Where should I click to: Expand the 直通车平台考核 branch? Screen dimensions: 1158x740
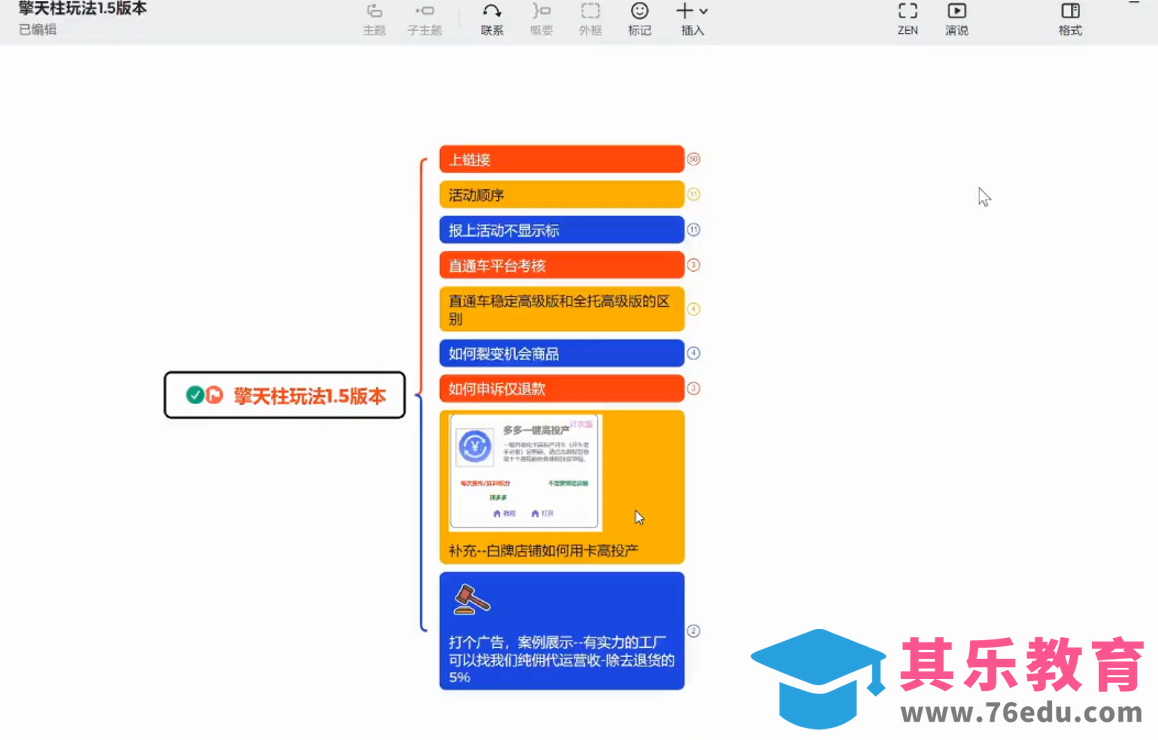coord(693,265)
